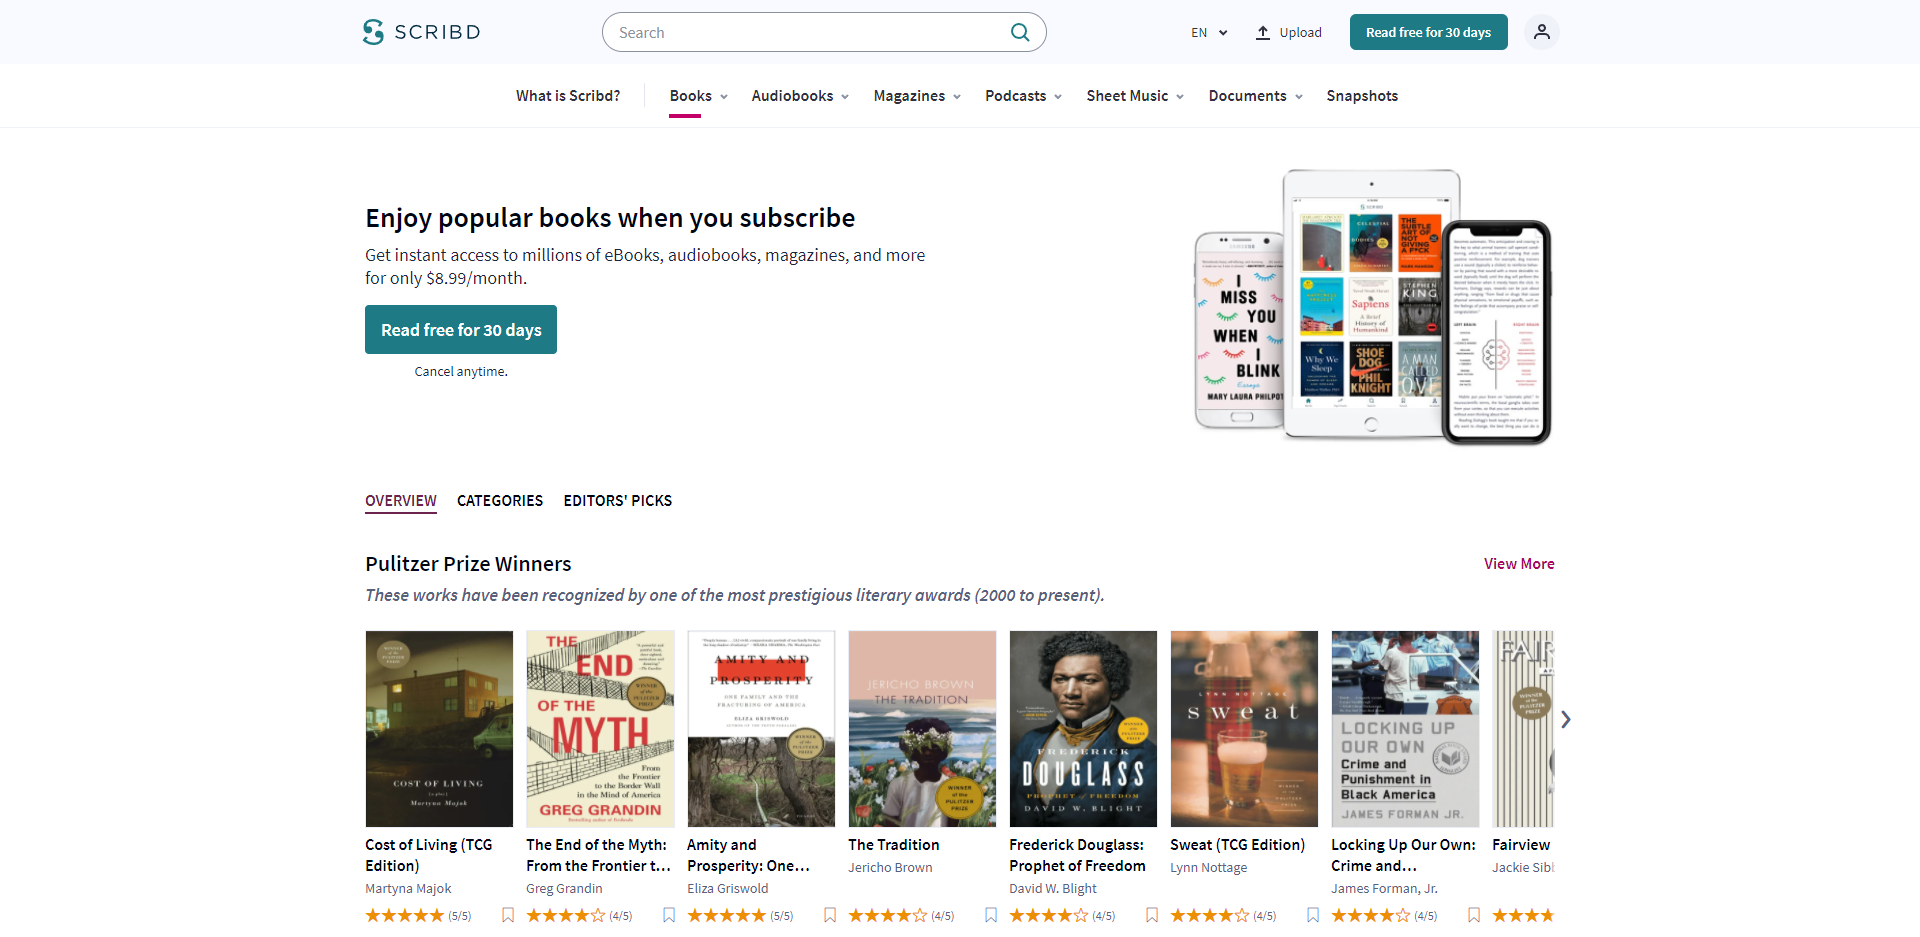Bookmark The End of the Myth
Screen dimensions: 1920x937
[x=669, y=915]
